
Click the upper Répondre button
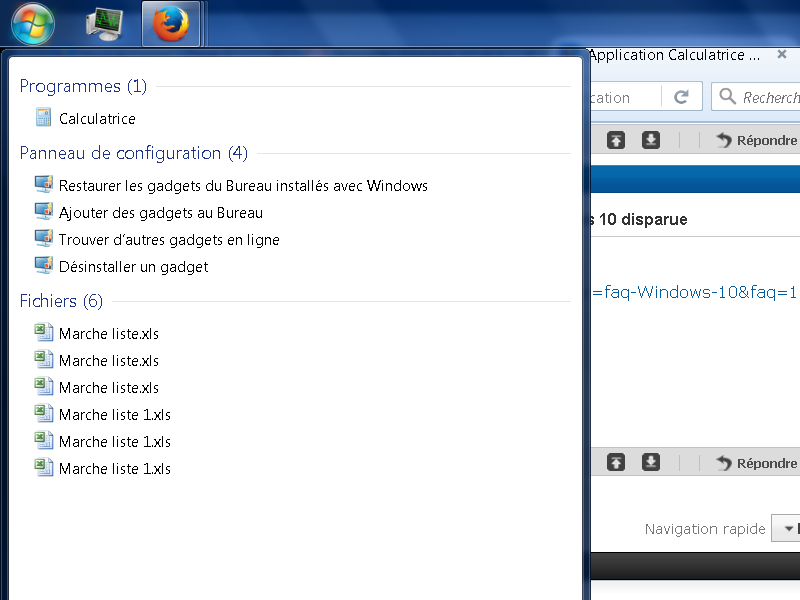click(x=757, y=140)
